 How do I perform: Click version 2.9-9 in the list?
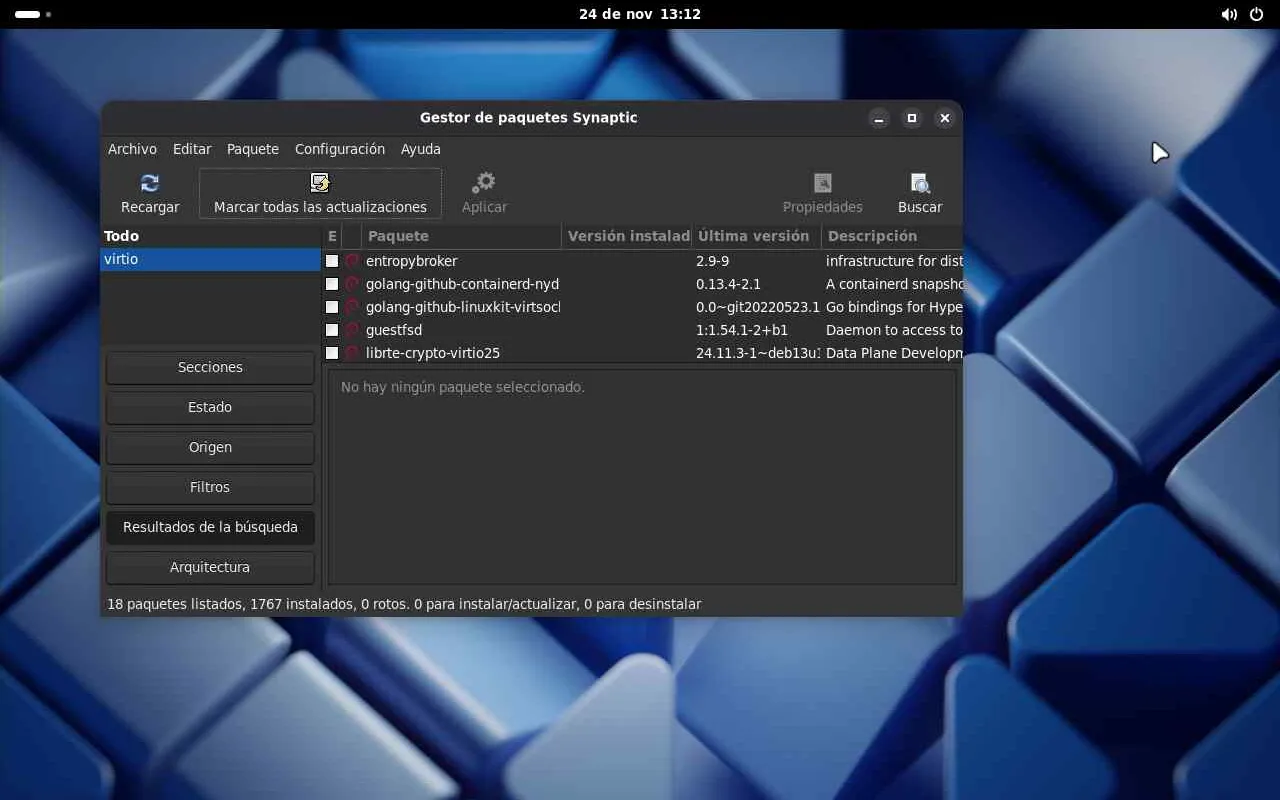712,261
